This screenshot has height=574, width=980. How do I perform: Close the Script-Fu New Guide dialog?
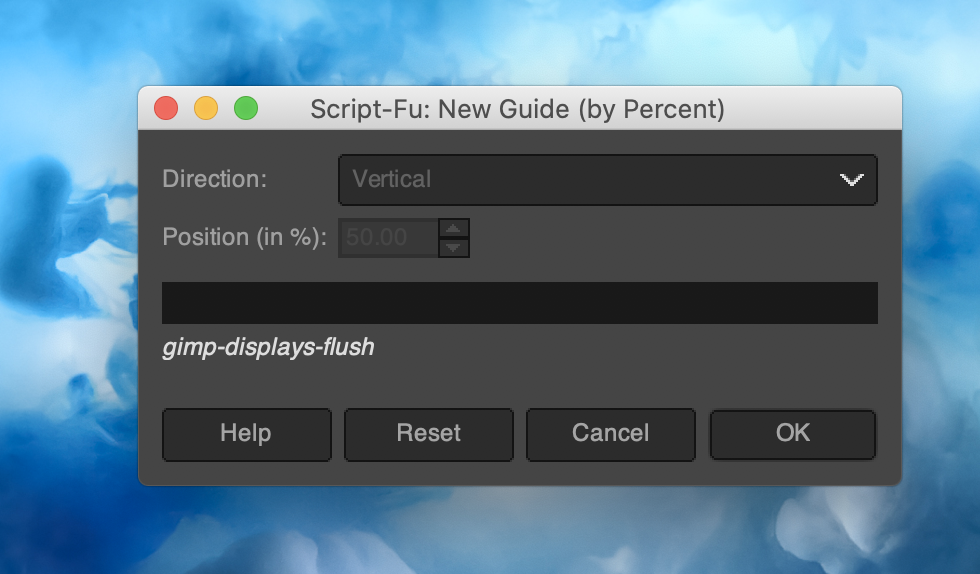tap(166, 108)
